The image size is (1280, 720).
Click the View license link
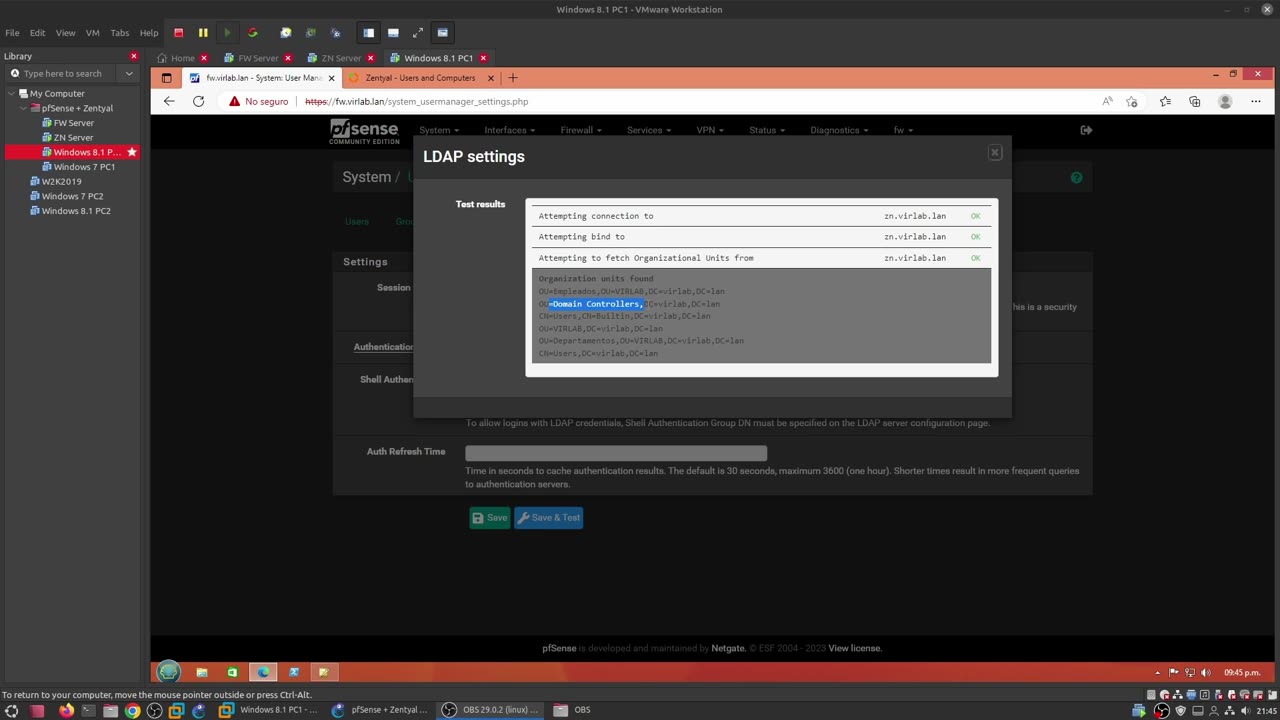pyautogui.click(x=854, y=648)
